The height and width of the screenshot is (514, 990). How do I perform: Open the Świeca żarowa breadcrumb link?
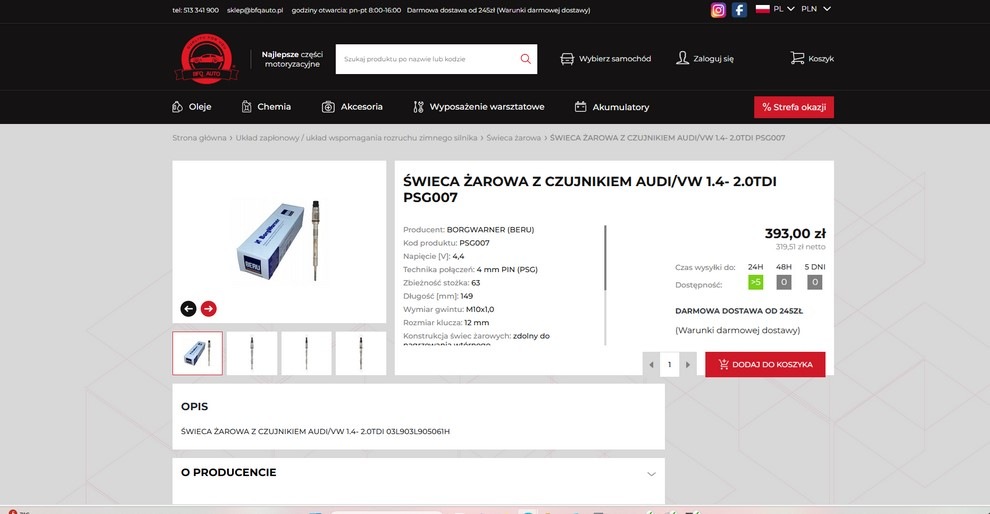(x=513, y=138)
